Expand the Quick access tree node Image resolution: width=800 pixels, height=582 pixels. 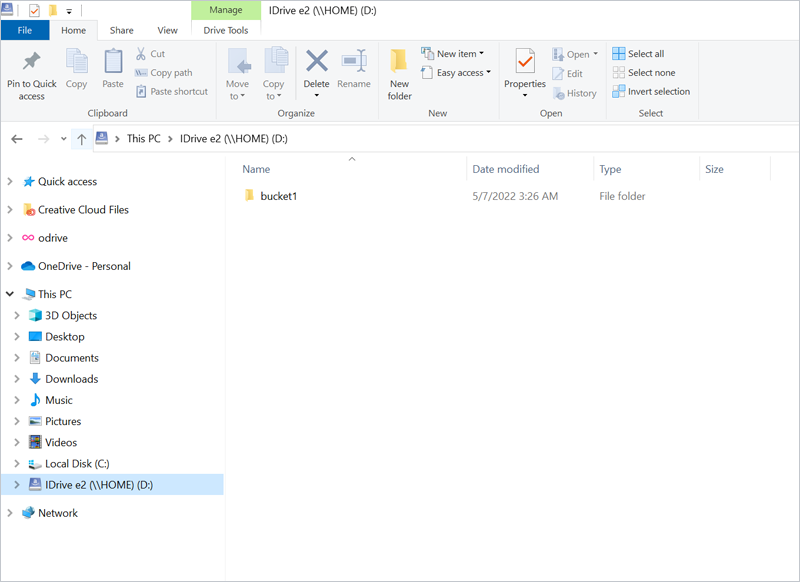(10, 182)
